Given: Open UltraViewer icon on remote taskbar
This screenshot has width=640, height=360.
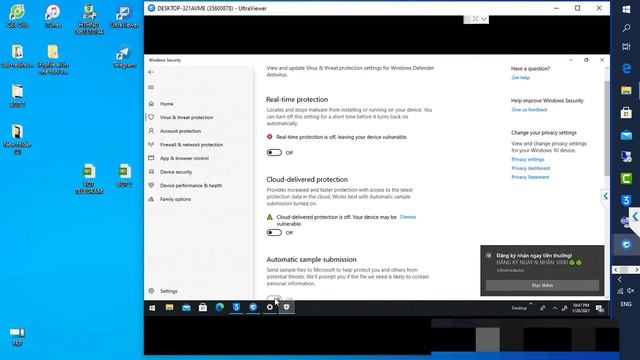Looking at the screenshot, I should (x=253, y=307).
